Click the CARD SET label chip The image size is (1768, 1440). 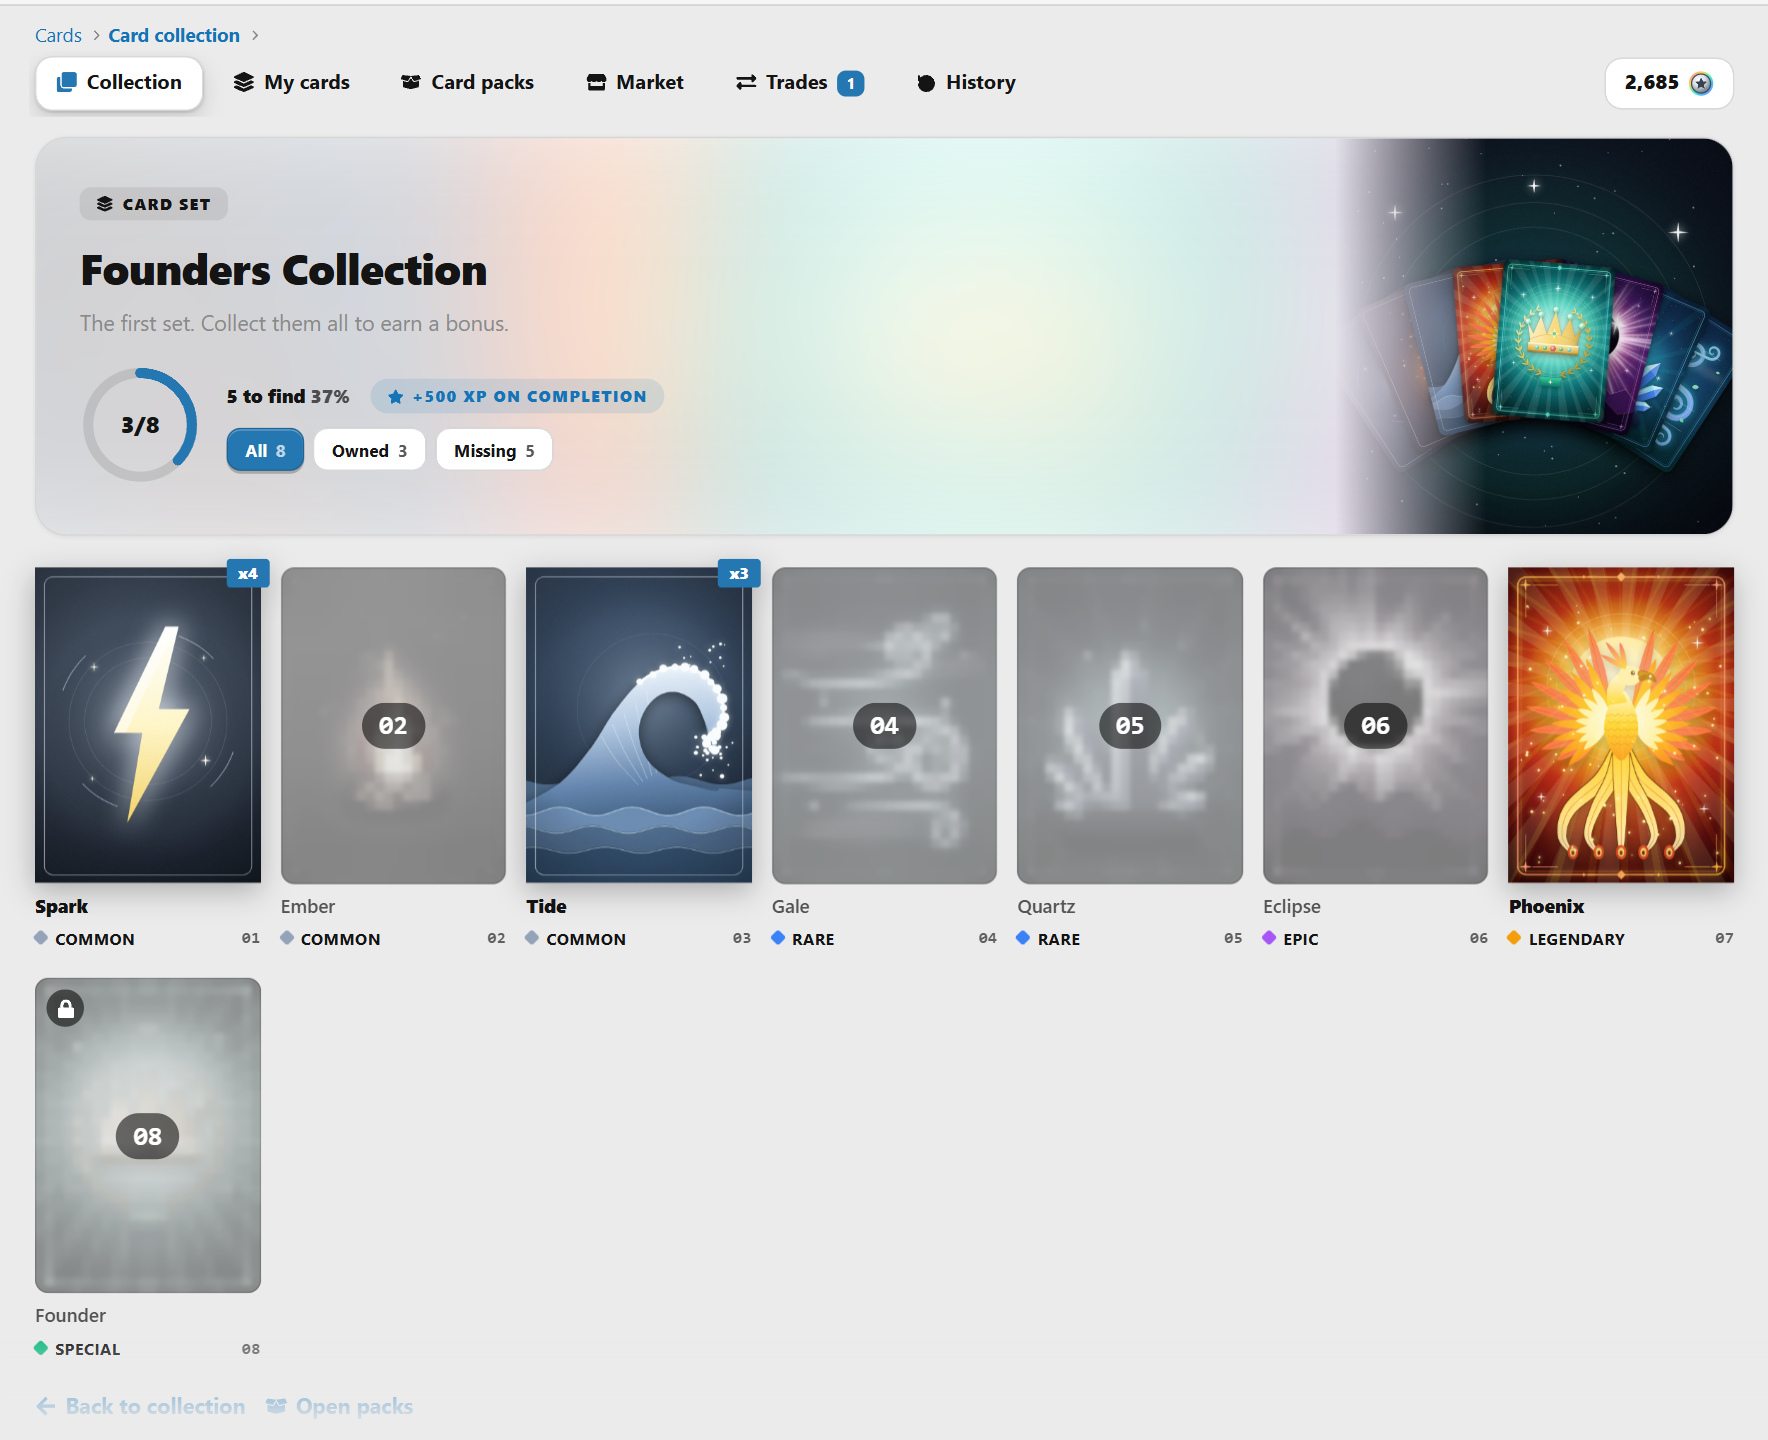pyautogui.click(x=154, y=204)
